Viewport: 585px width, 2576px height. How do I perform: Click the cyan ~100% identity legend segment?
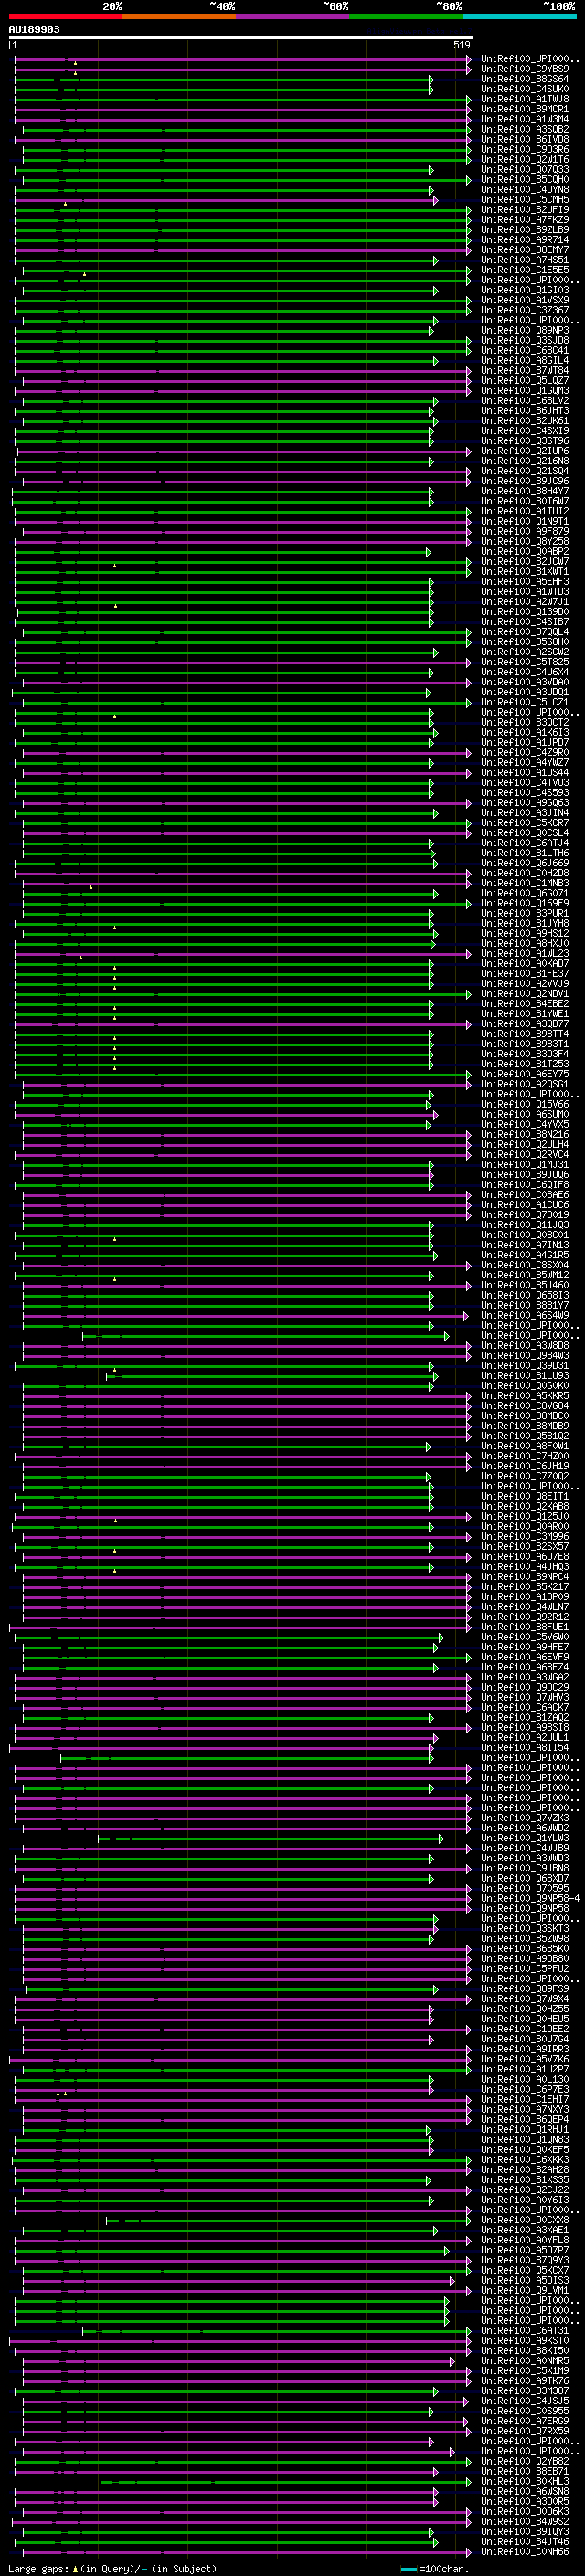click(519, 16)
